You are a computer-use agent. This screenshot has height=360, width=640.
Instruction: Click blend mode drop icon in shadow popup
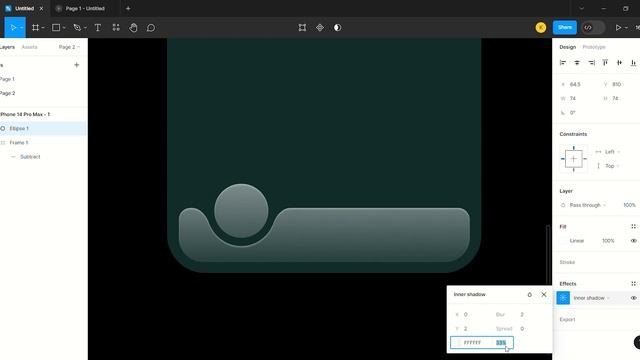coord(529,294)
